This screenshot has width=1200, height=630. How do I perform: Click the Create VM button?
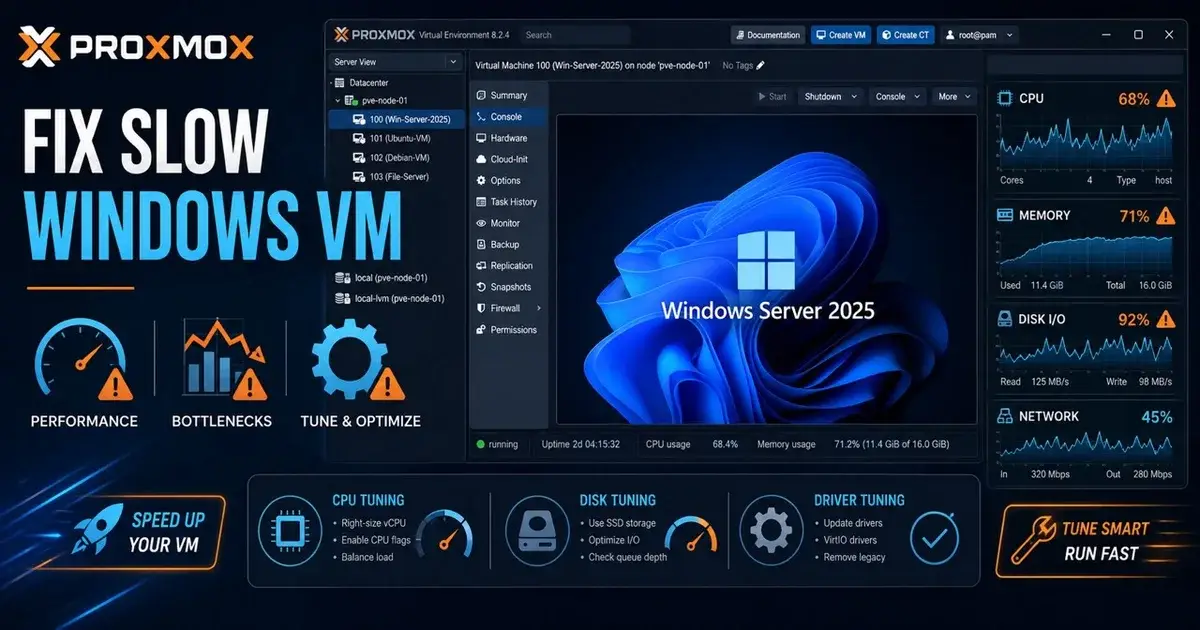tap(840, 35)
